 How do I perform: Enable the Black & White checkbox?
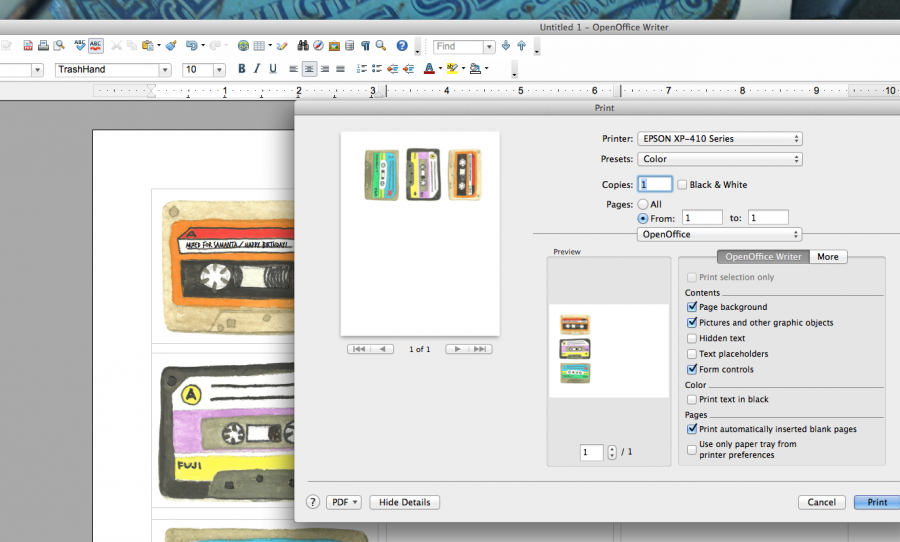coord(682,185)
